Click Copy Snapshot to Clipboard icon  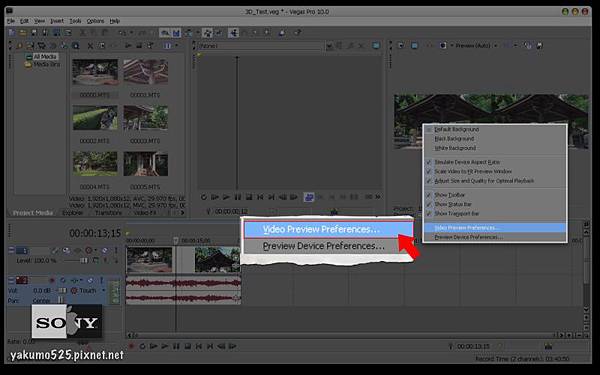point(528,46)
